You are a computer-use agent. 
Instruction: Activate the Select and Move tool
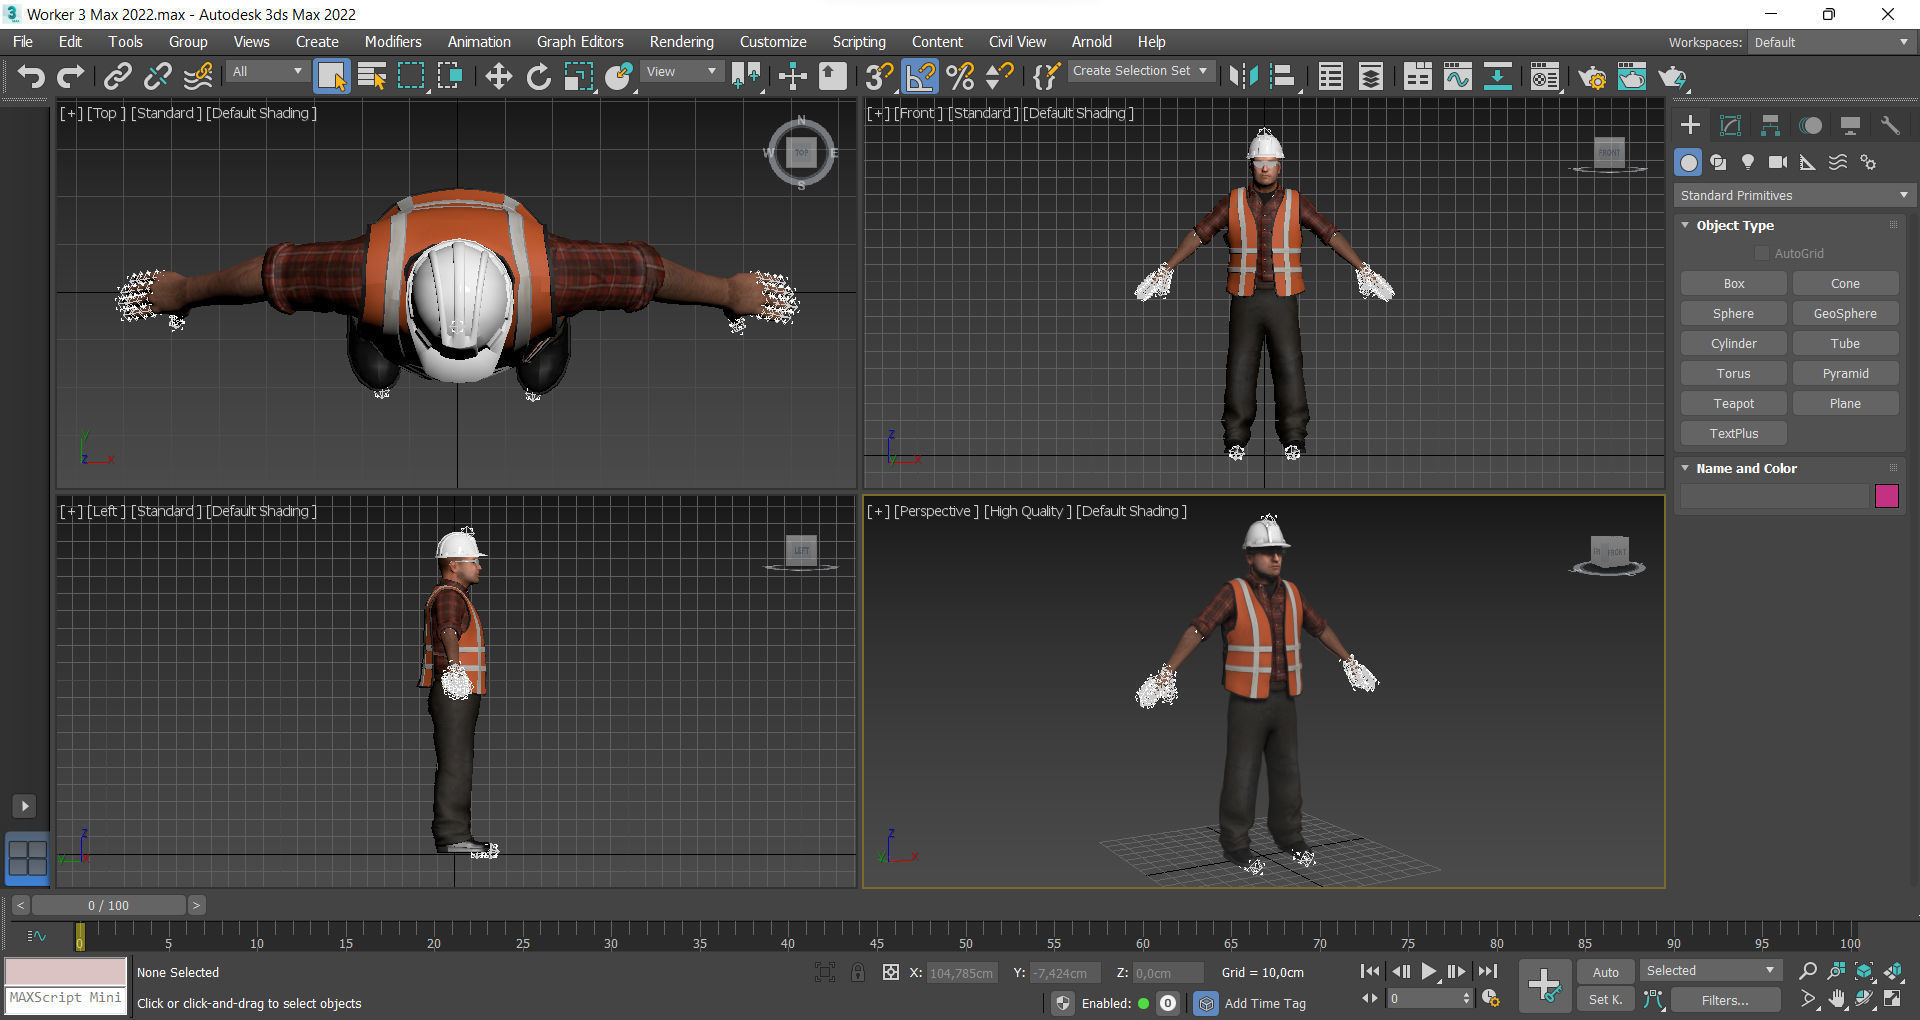click(498, 77)
